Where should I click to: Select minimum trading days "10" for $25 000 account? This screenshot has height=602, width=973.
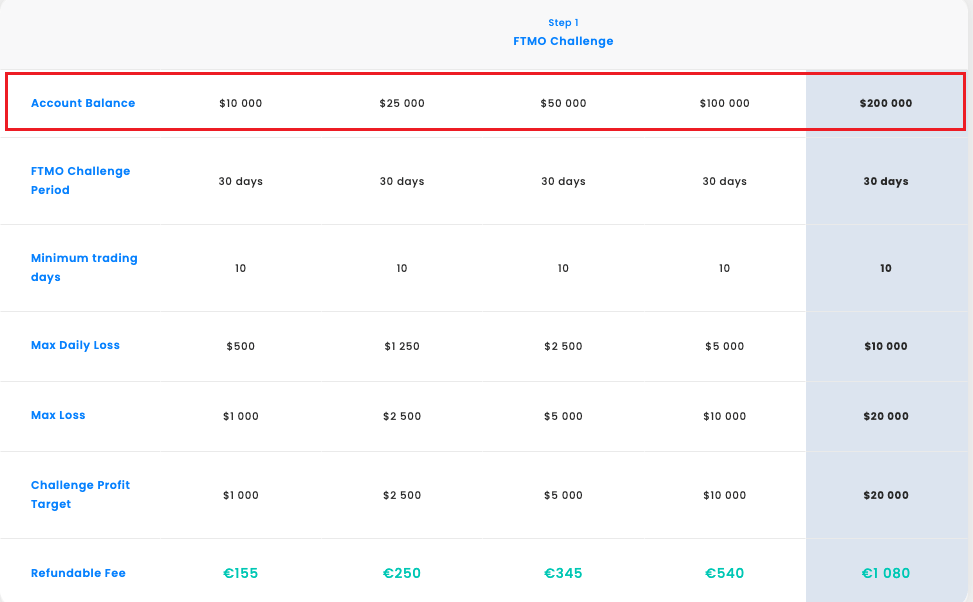402,268
